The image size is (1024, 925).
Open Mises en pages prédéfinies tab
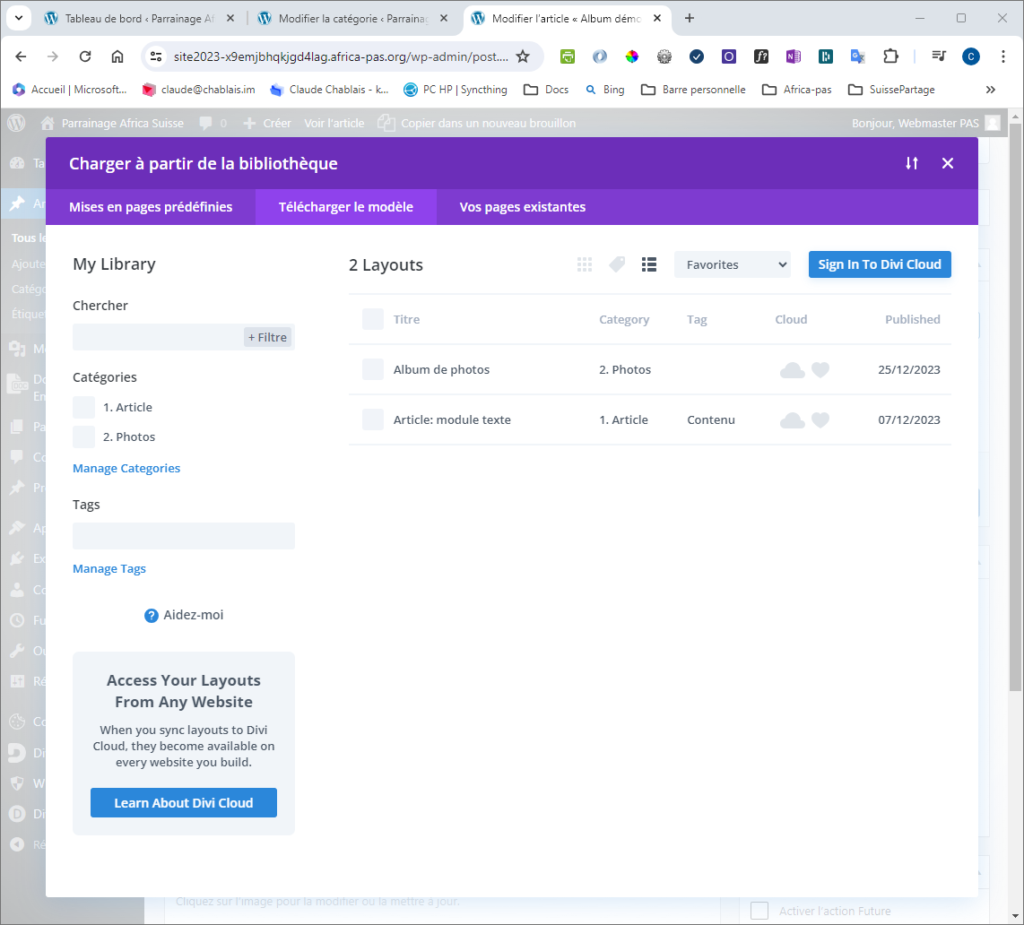click(x=150, y=207)
